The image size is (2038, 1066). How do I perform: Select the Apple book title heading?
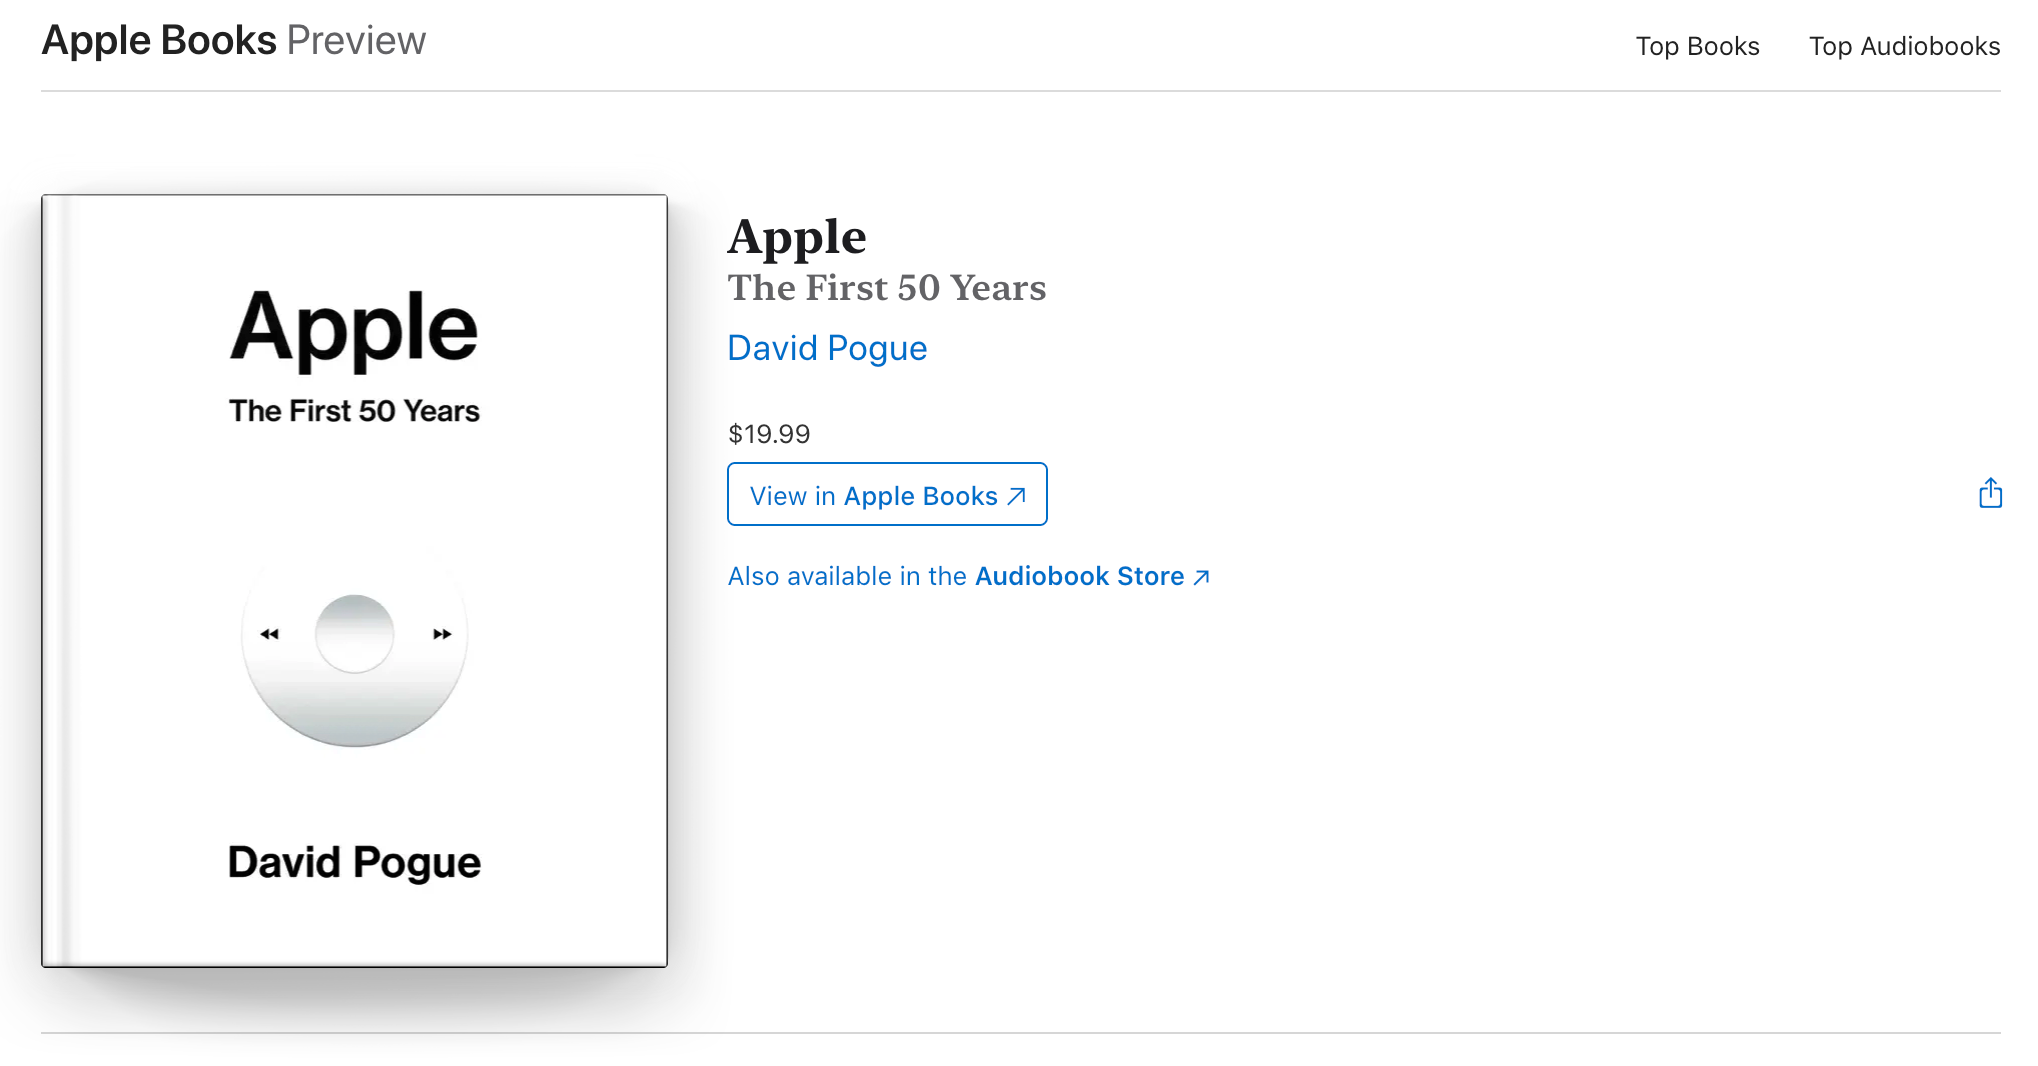click(797, 238)
